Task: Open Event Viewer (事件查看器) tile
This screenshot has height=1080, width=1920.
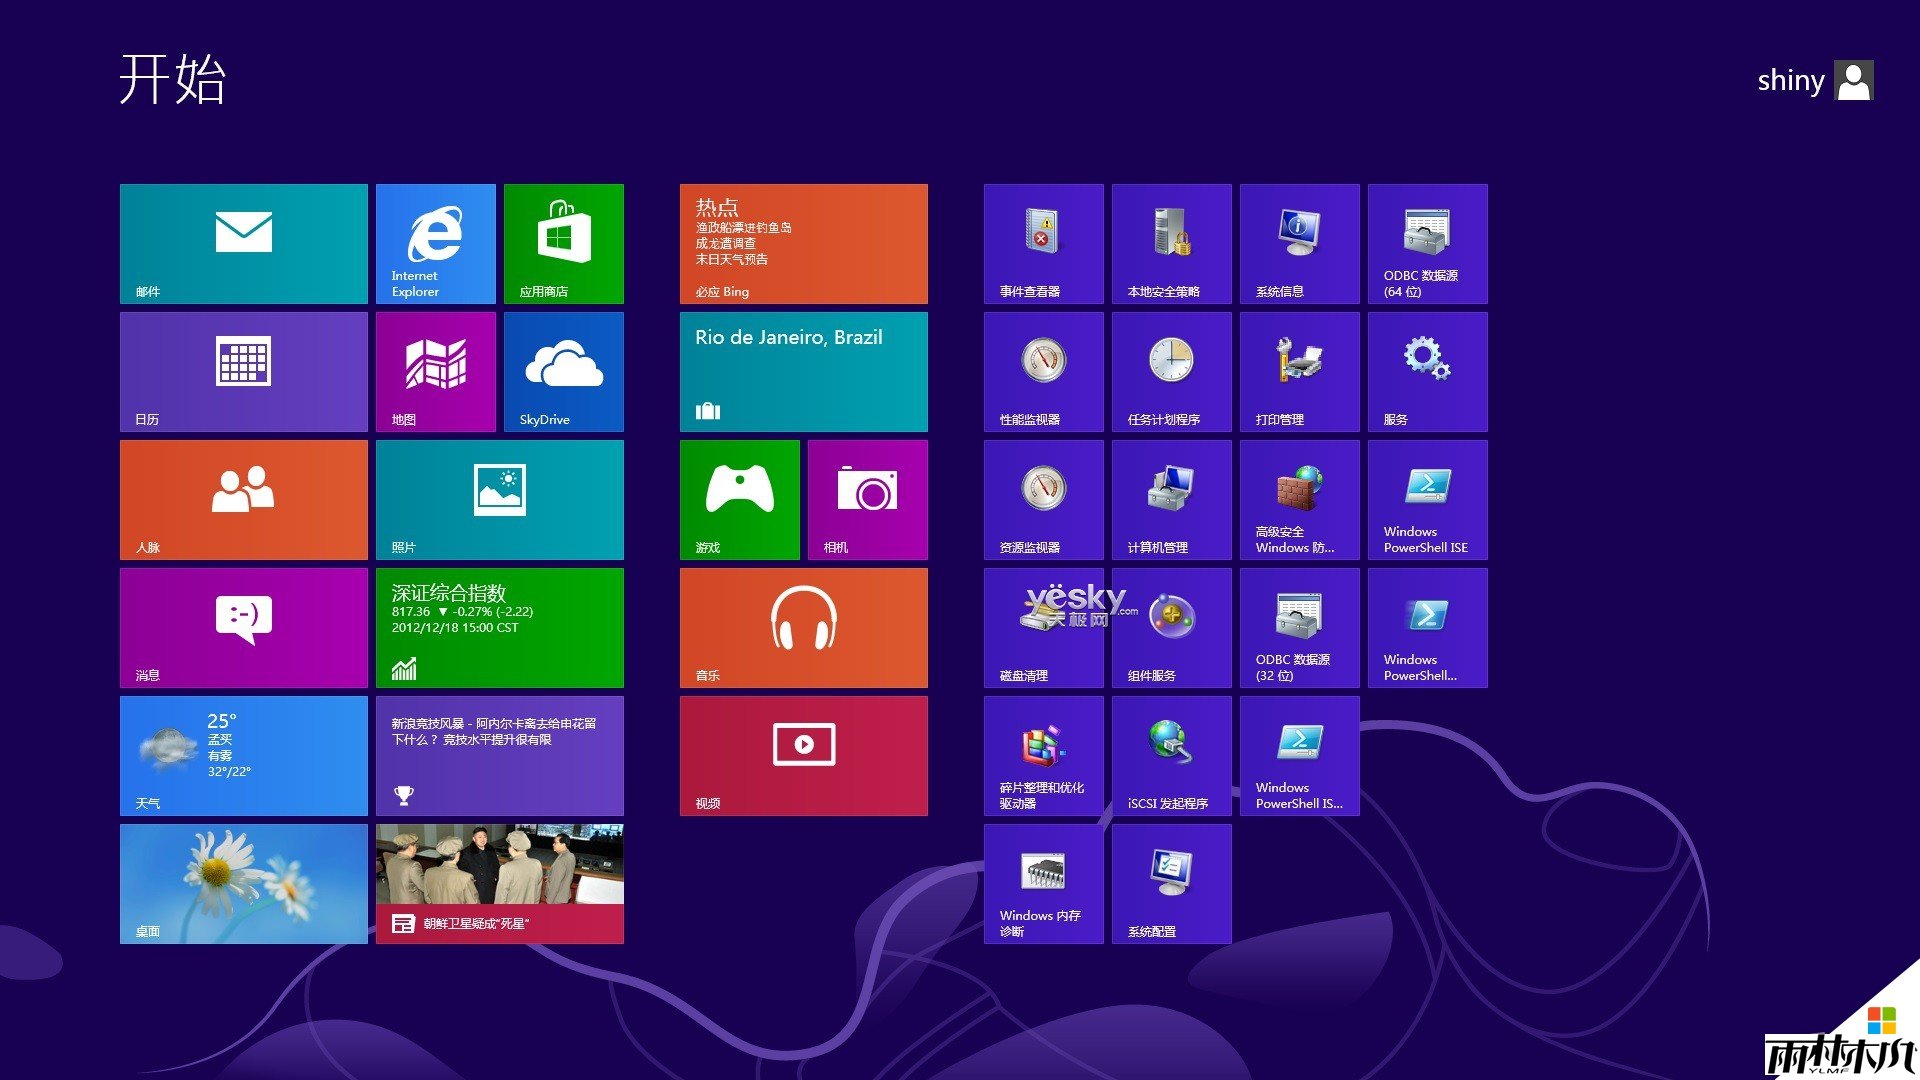Action: (1043, 243)
